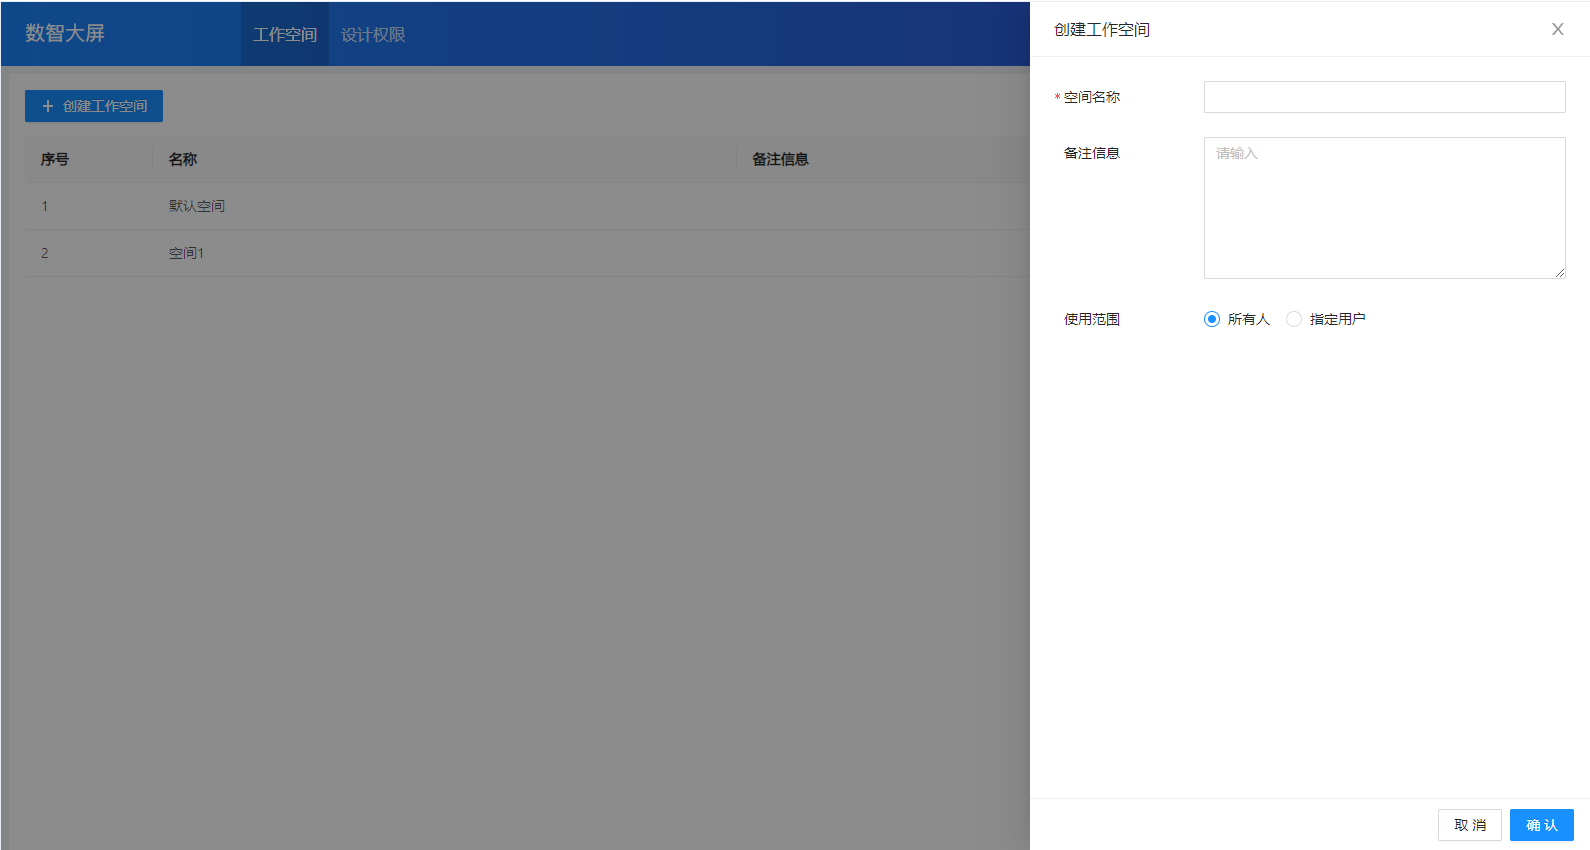Click the 名称 column header

(183, 159)
